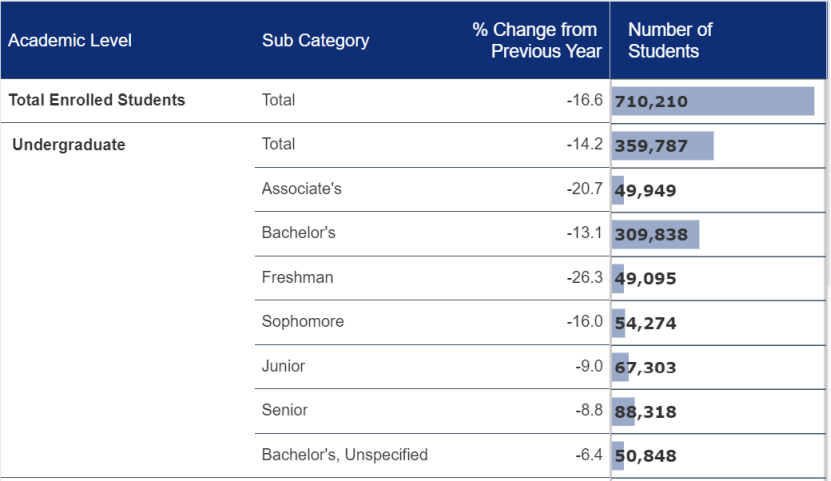Select the -16.6 total percent change value
This screenshot has width=831, height=481.
584,101
